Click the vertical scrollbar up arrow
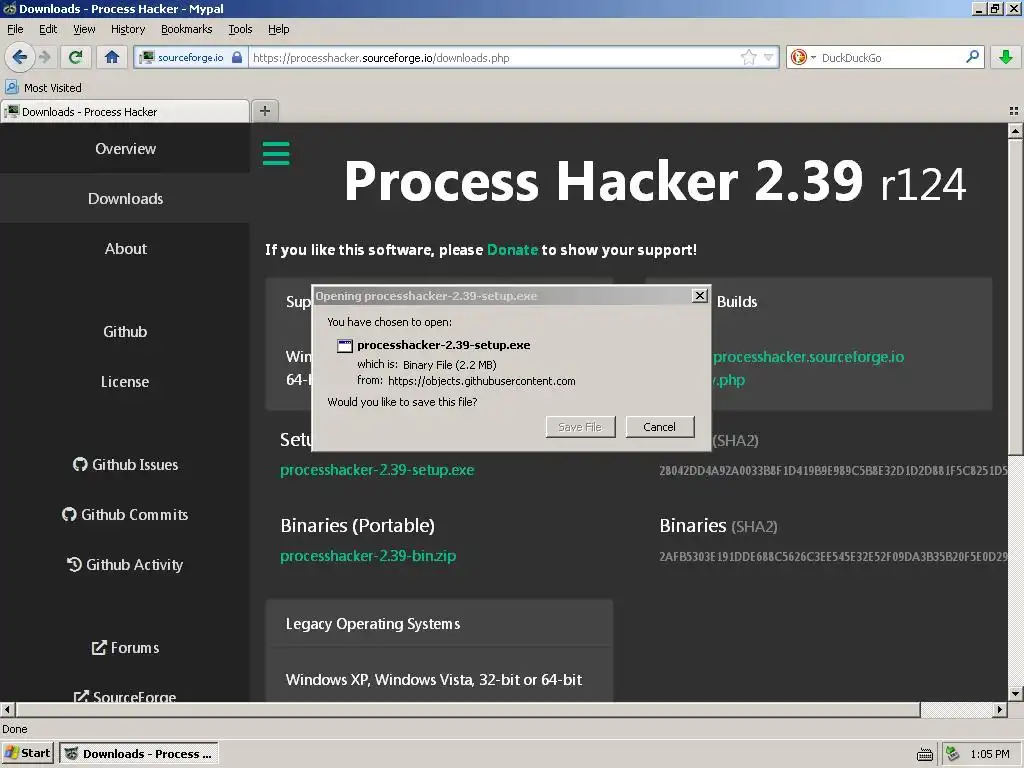Screen dimensions: 1024x768 (1016, 131)
